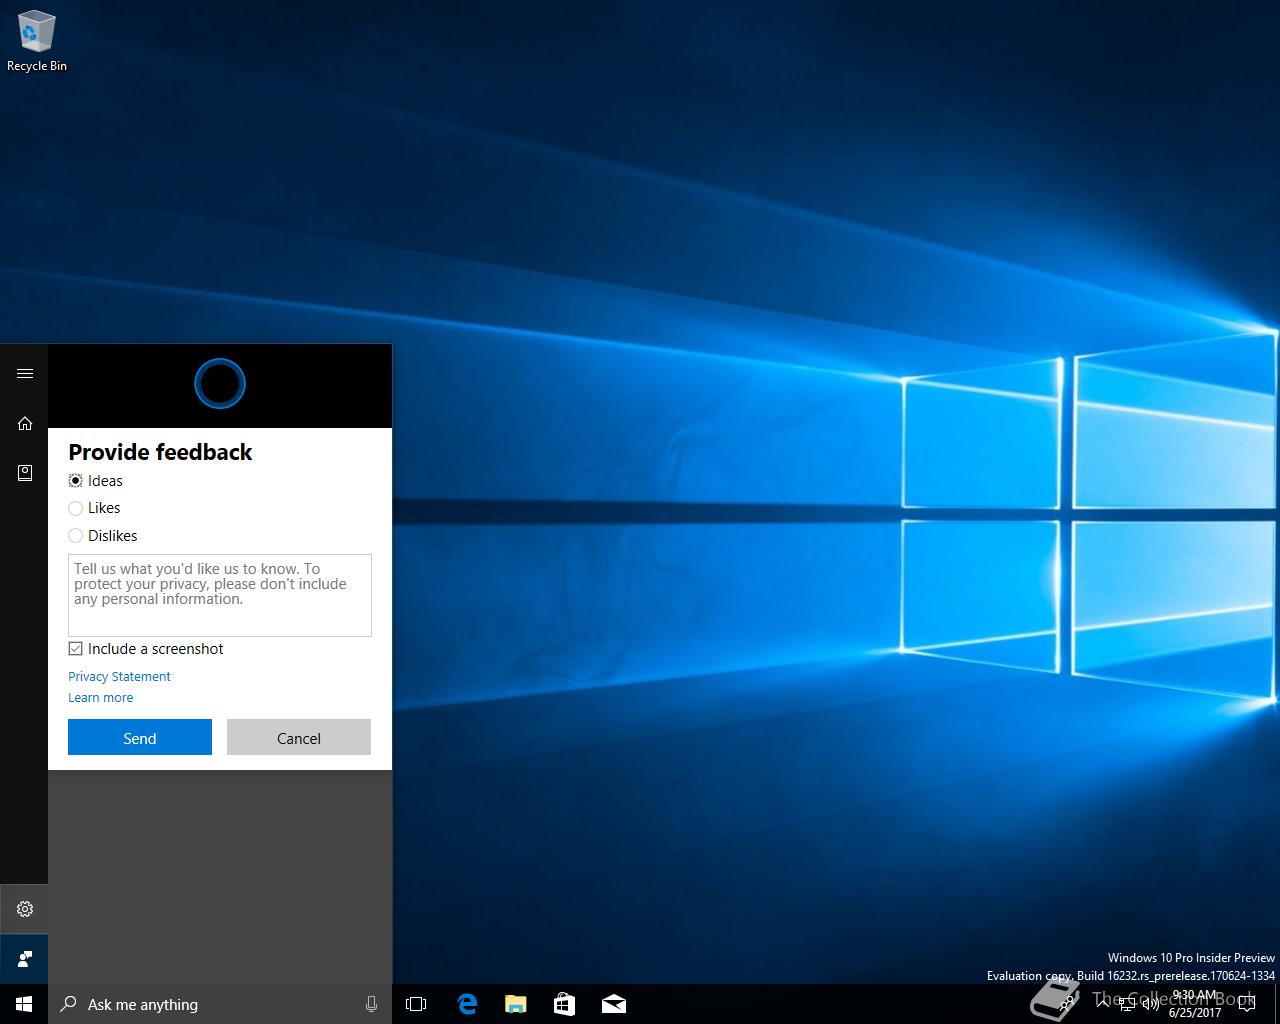Image resolution: width=1280 pixels, height=1024 pixels.
Task: Show hidden tray icons chevron
Action: (x=1103, y=1004)
